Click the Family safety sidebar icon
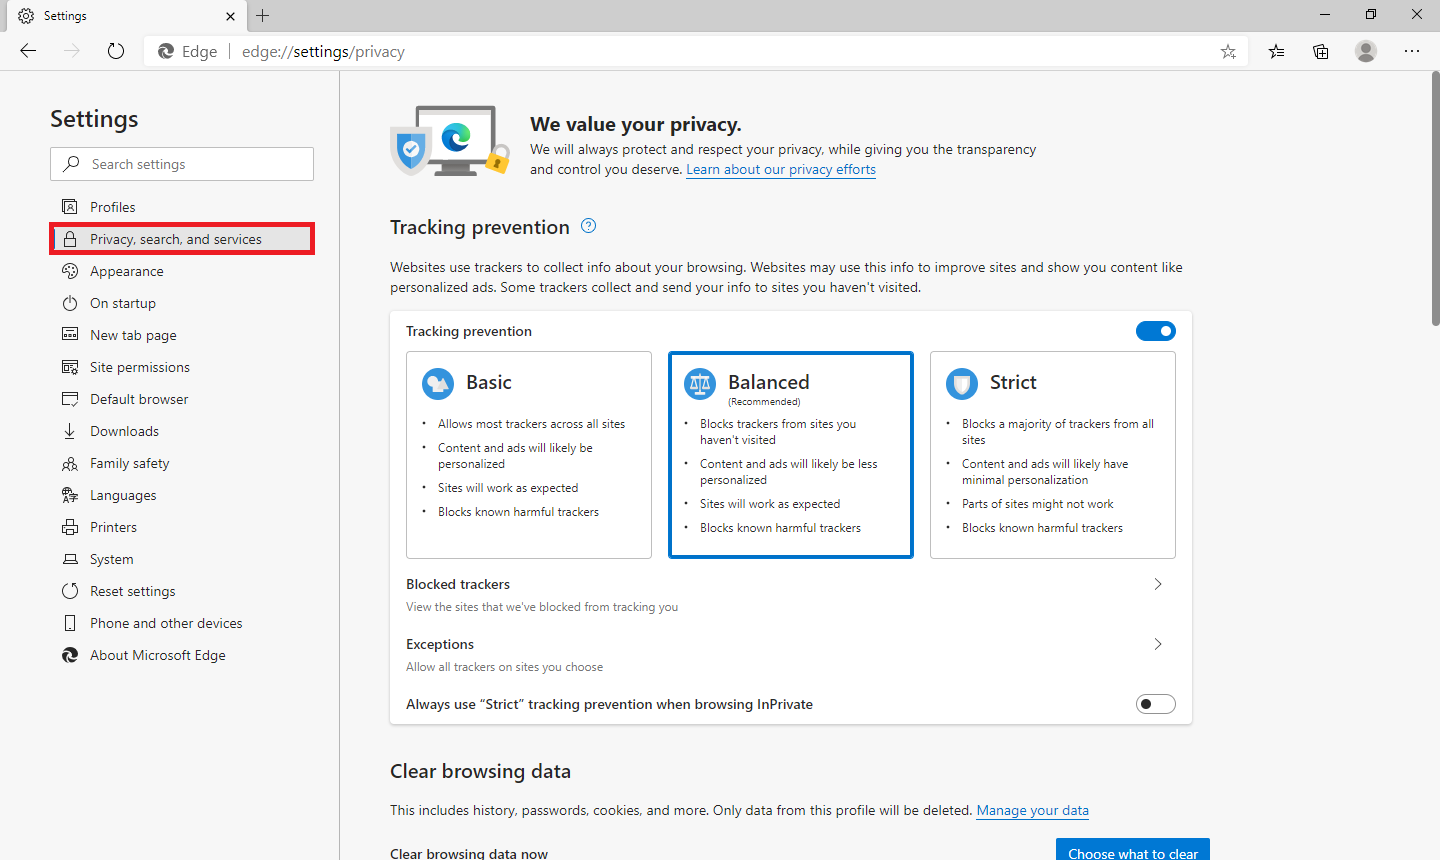The width and height of the screenshot is (1440, 860). click(x=69, y=462)
